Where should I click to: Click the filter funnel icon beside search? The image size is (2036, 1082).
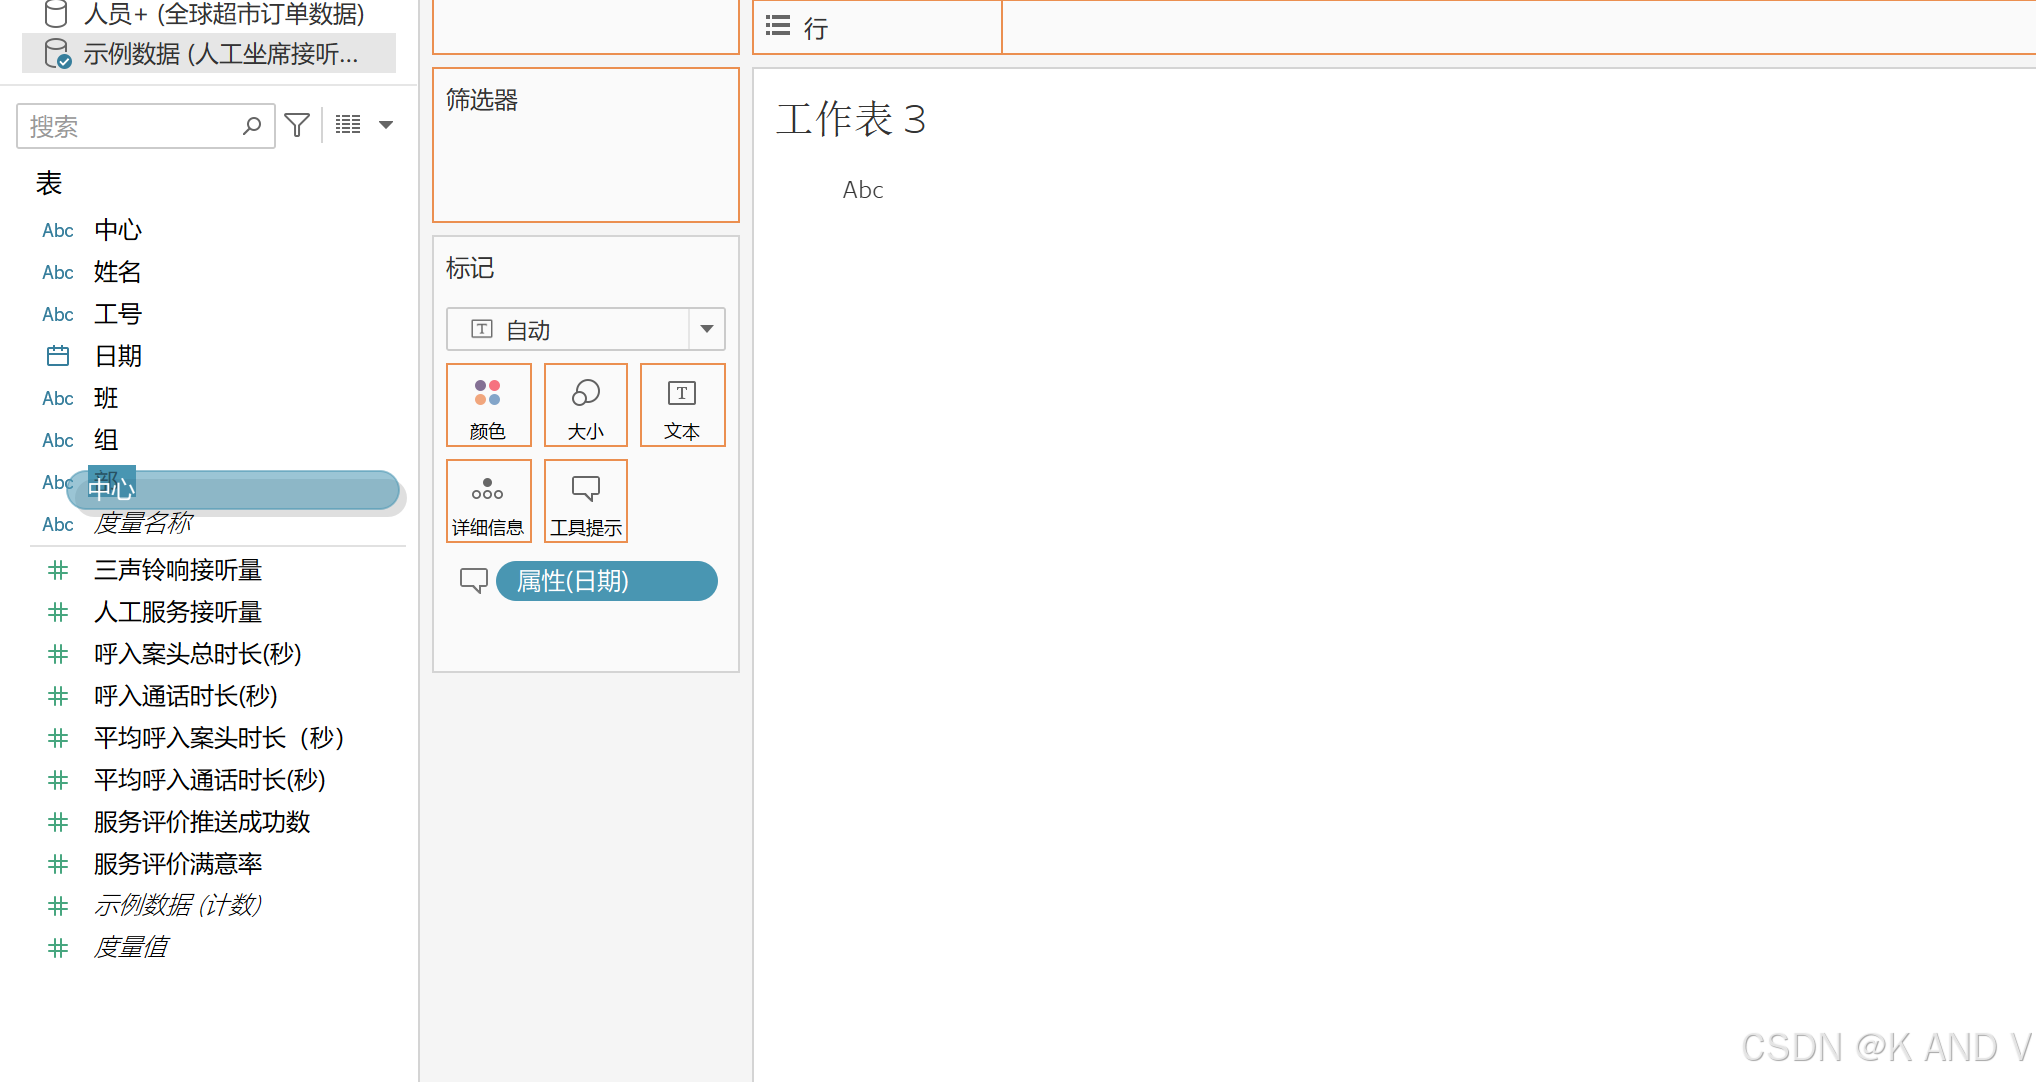297,125
